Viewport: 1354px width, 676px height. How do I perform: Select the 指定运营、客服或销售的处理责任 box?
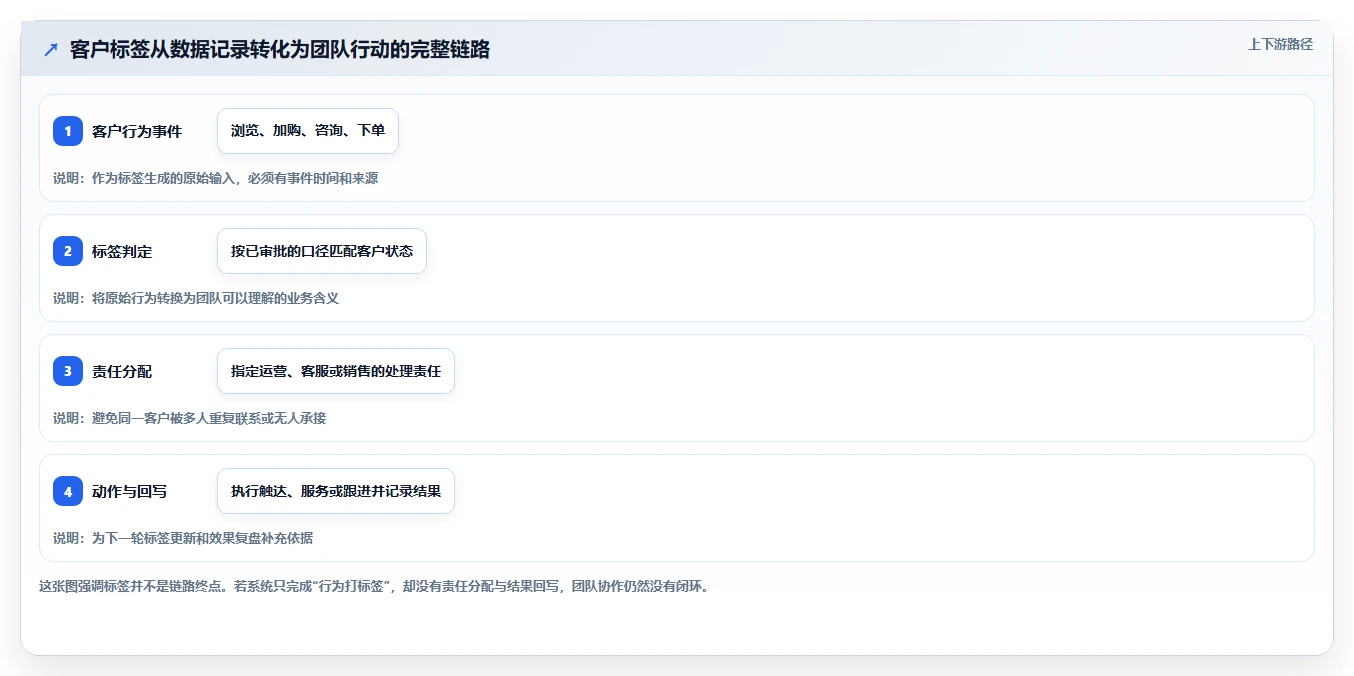pos(336,371)
